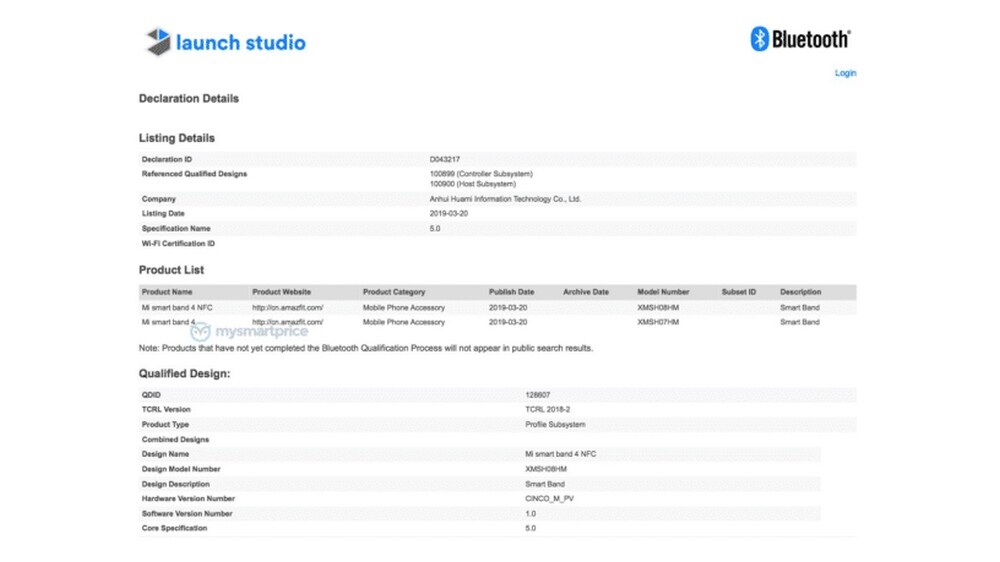Screen dimensions: 1000x562
Task: Select model number XMSH08HM in product list
Action: (658, 307)
